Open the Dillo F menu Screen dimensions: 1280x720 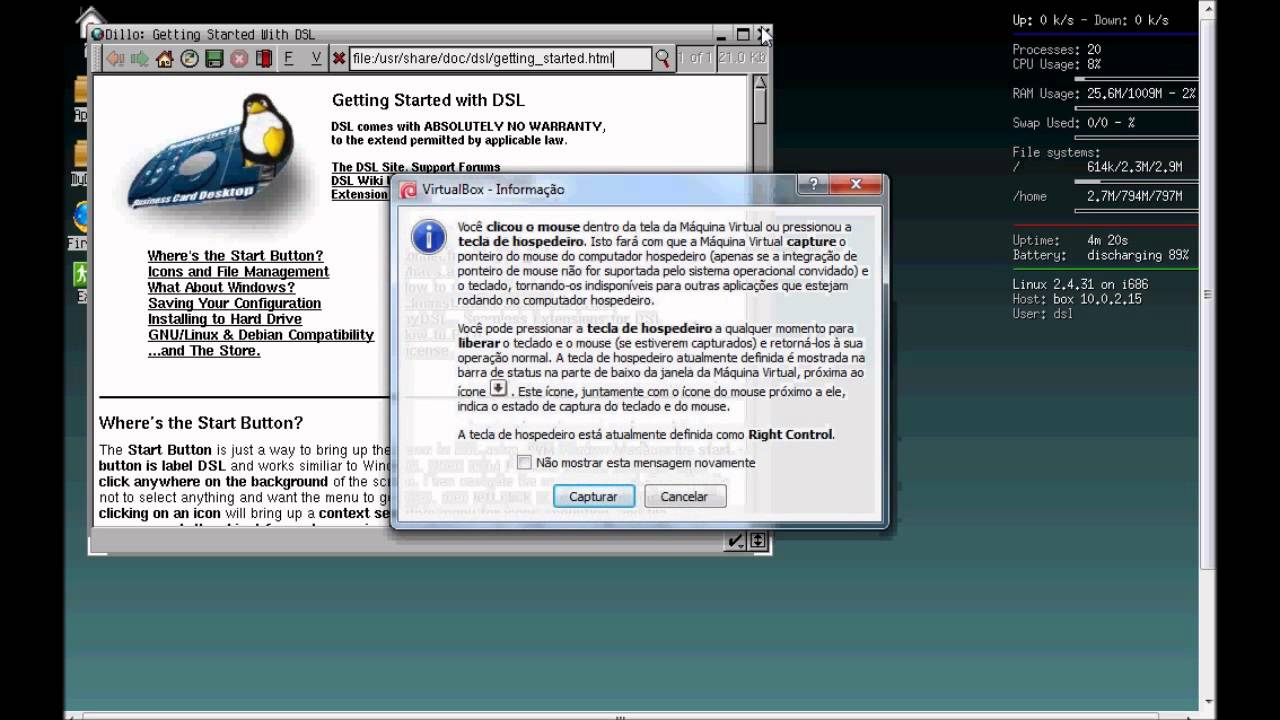[x=289, y=59]
